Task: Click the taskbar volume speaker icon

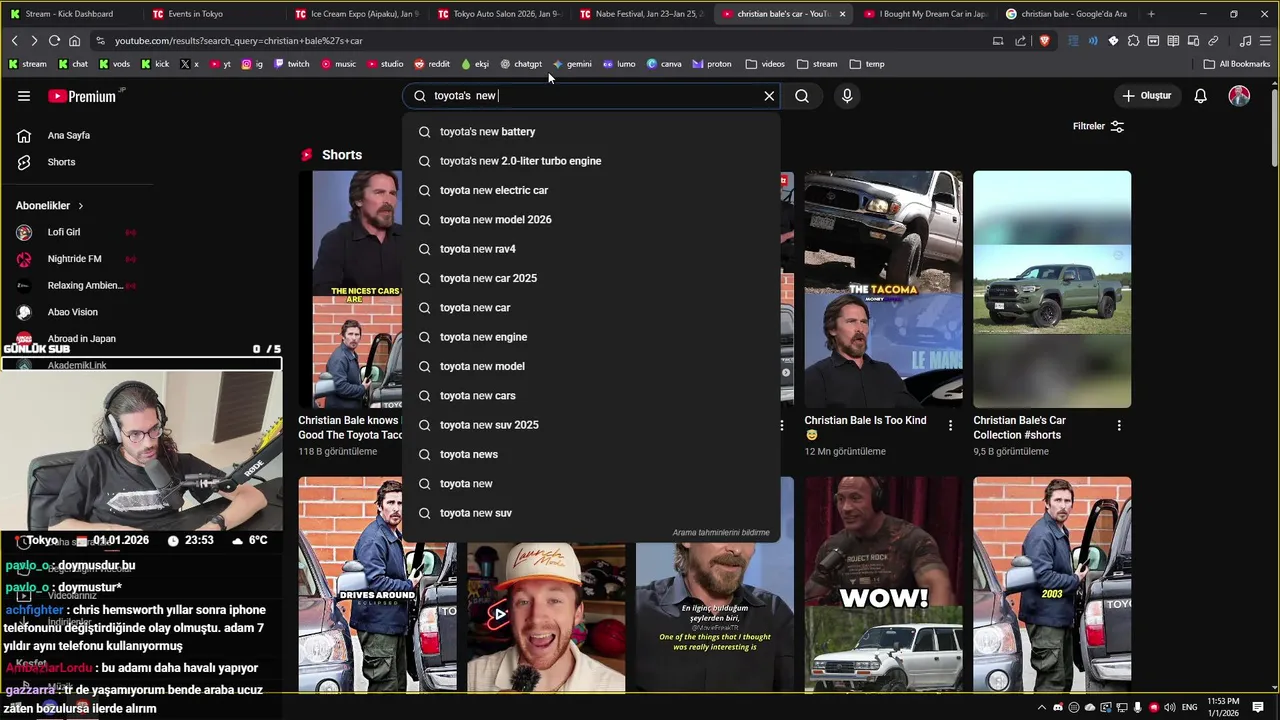Action: click(x=1171, y=708)
